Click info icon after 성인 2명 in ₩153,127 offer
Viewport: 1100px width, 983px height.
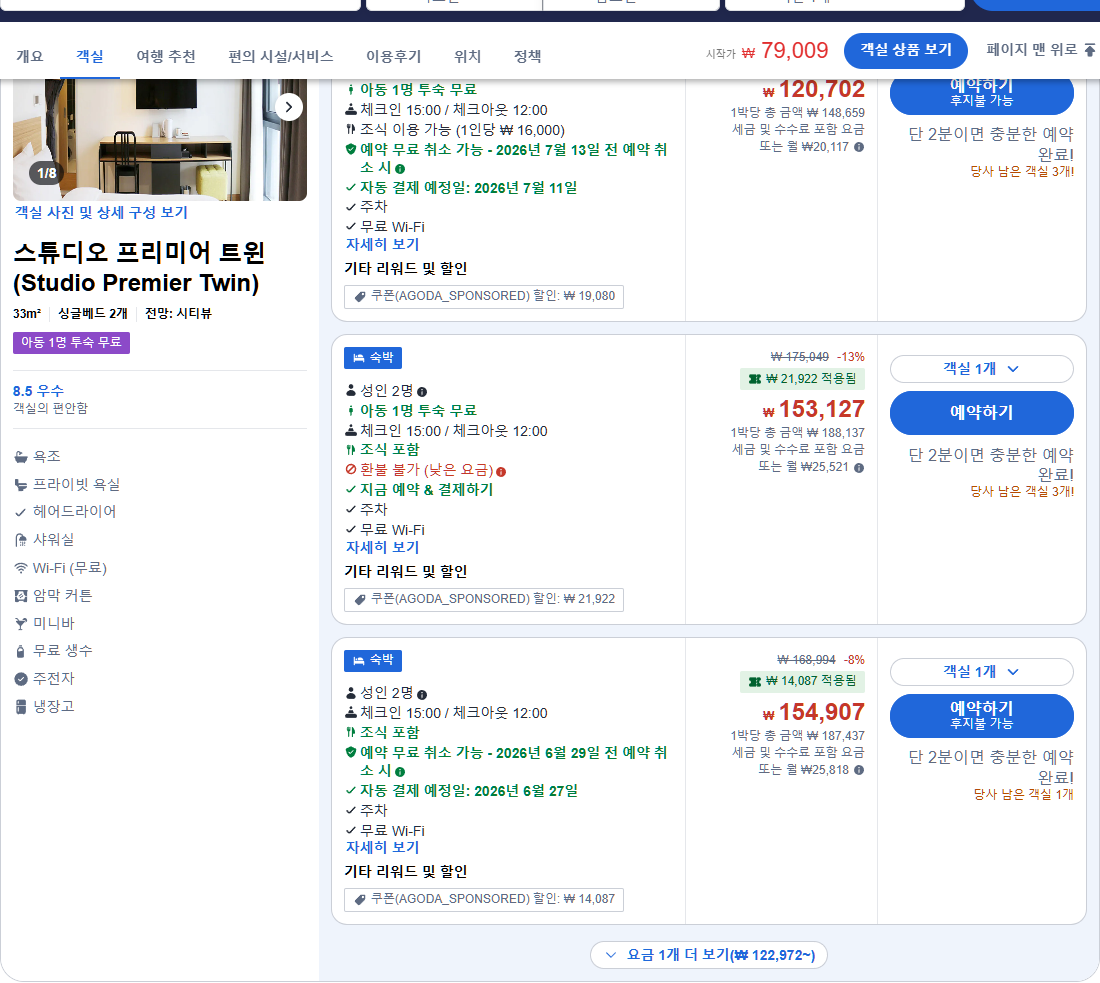(x=422, y=392)
